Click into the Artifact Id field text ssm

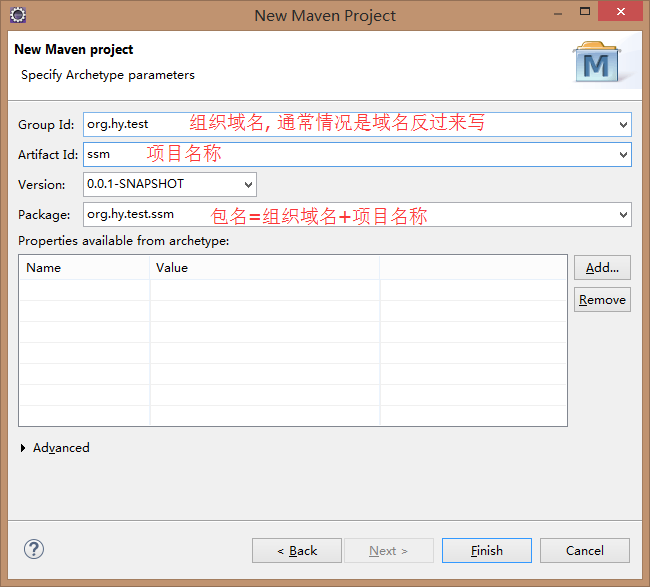pos(98,154)
